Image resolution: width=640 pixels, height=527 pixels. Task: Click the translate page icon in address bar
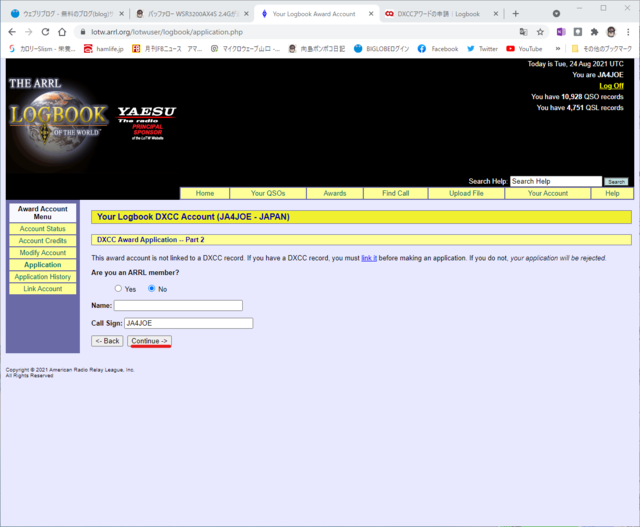523,32
